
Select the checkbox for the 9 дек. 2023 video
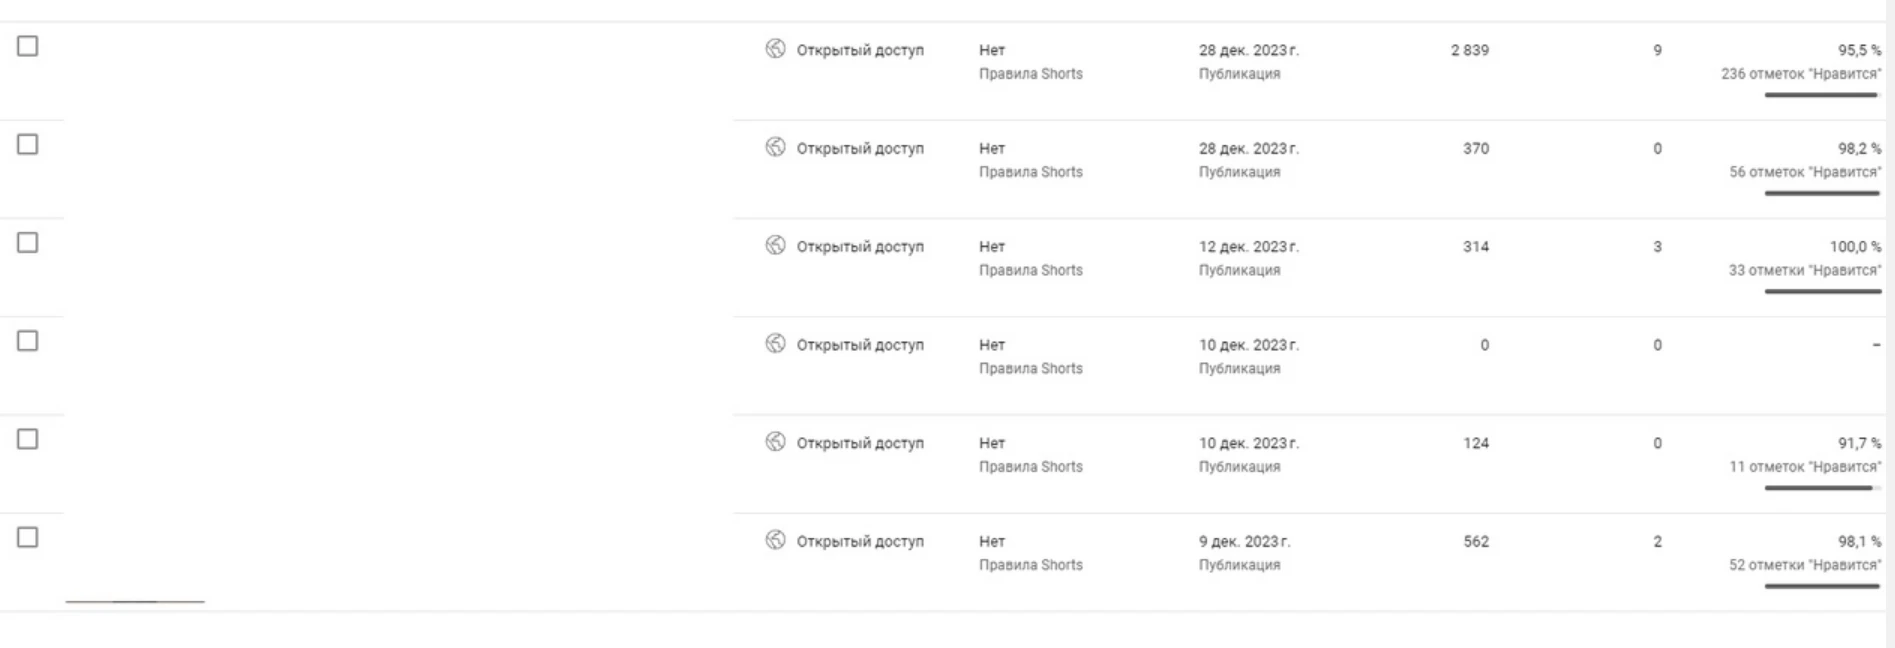(x=28, y=537)
